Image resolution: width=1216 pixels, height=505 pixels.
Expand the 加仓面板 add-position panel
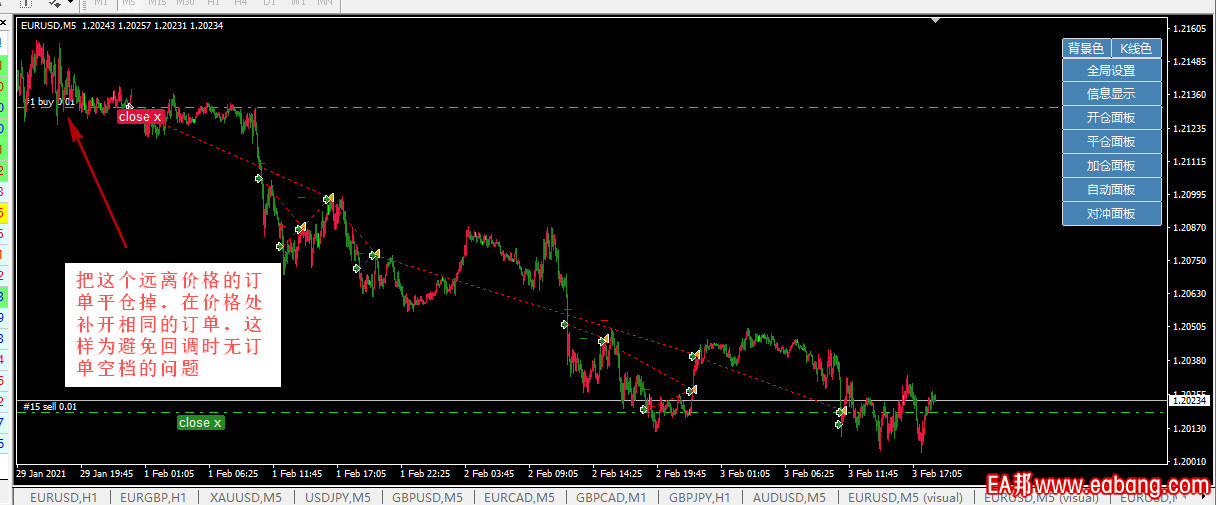pyautogui.click(x=1111, y=166)
